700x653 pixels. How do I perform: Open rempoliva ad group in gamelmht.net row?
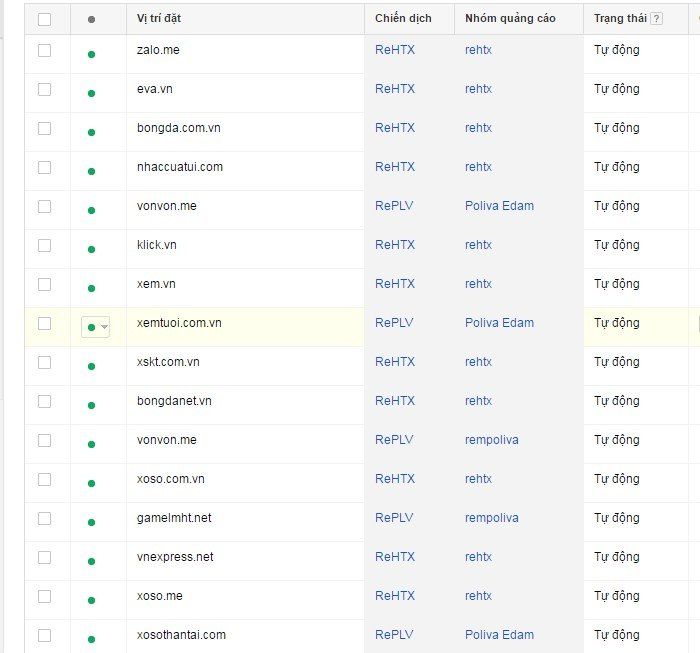coord(492,518)
